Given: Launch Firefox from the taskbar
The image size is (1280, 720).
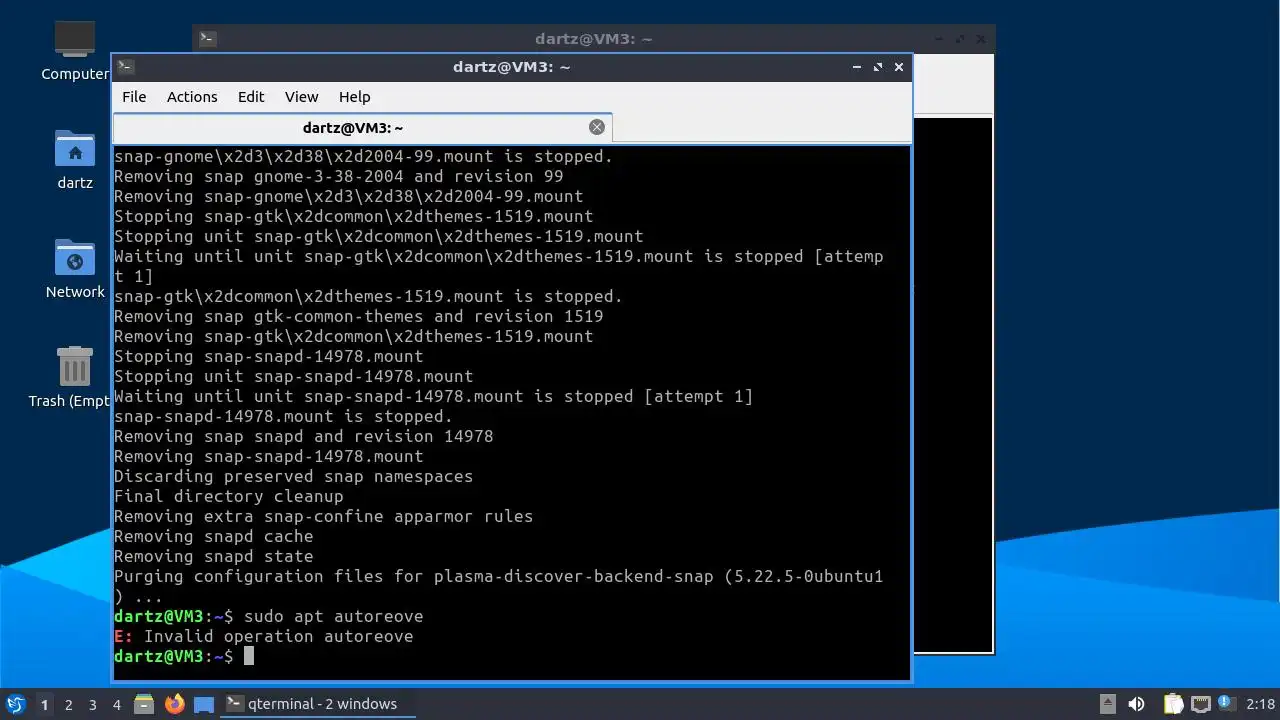Looking at the screenshot, I should 175,704.
